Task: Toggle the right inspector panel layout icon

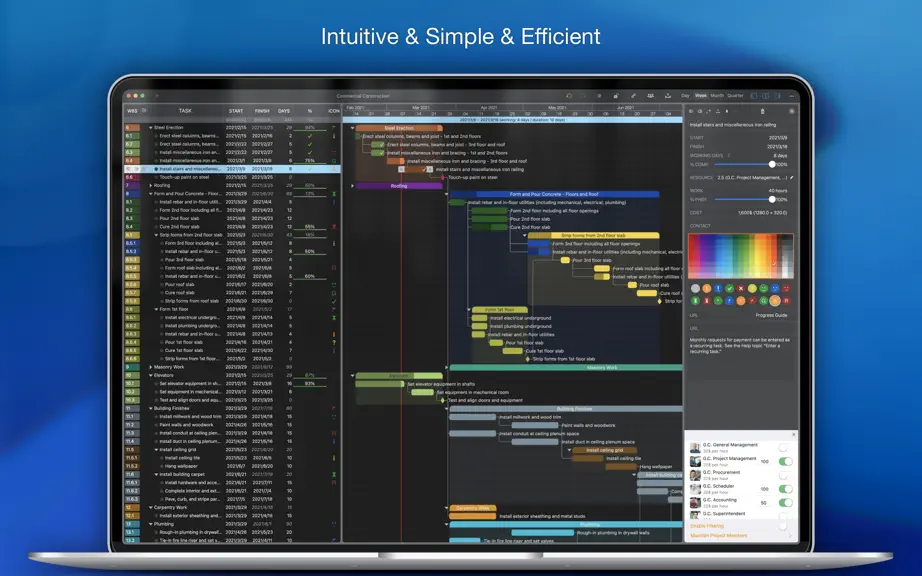Action: coord(777,95)
